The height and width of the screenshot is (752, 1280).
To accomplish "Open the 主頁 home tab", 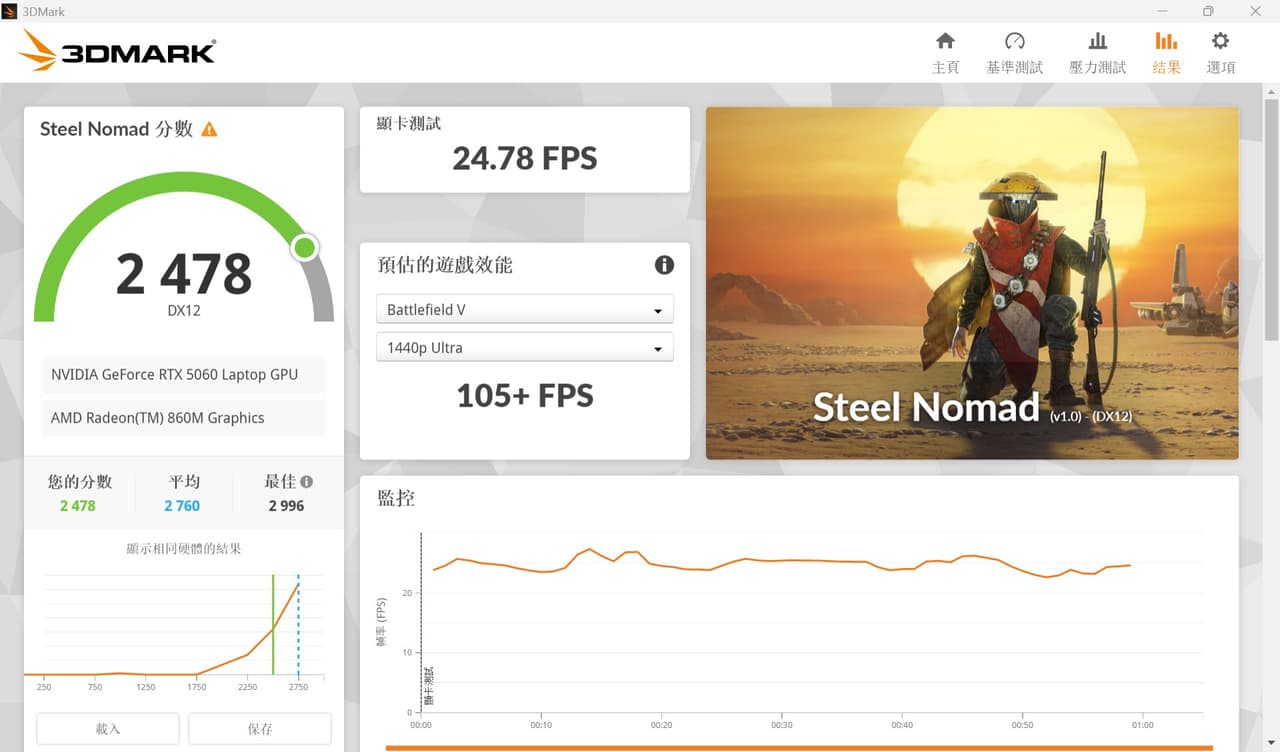I will (x=945, y=53).
